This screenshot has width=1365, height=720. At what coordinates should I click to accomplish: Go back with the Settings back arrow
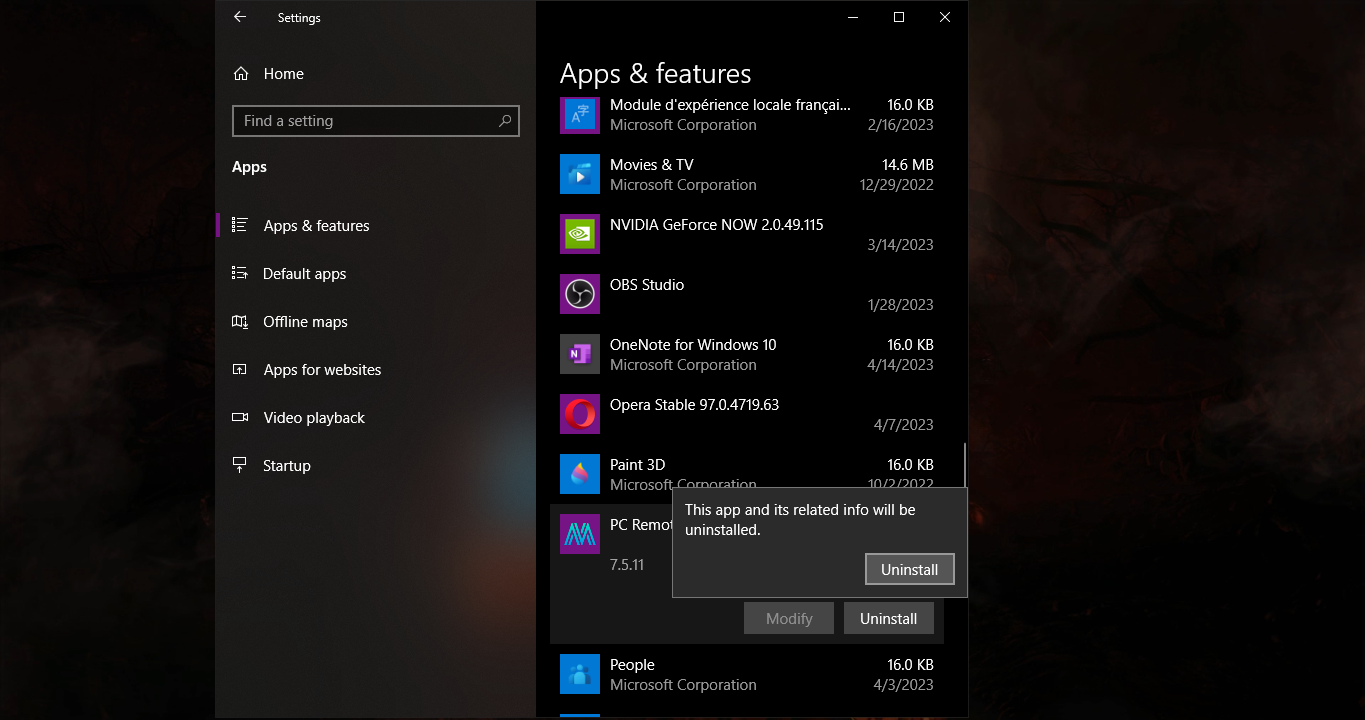coord(240,17)
